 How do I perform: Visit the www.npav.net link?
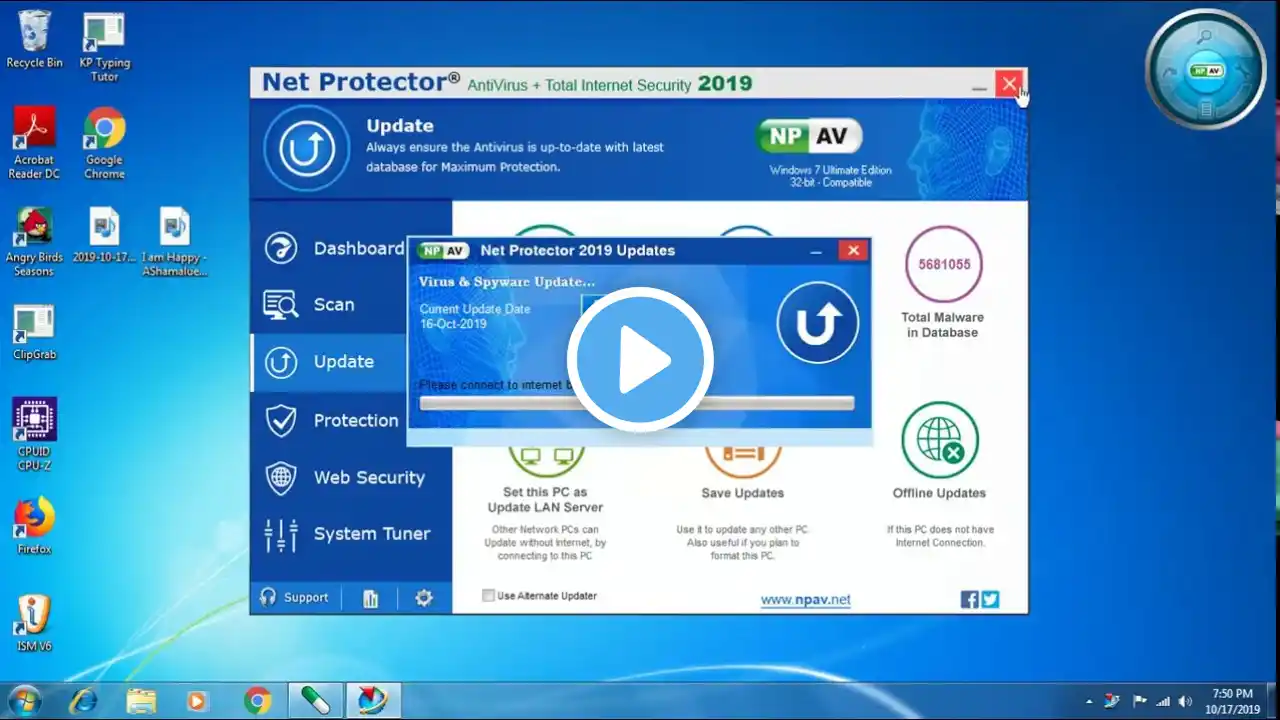click(x=805, y=600)
